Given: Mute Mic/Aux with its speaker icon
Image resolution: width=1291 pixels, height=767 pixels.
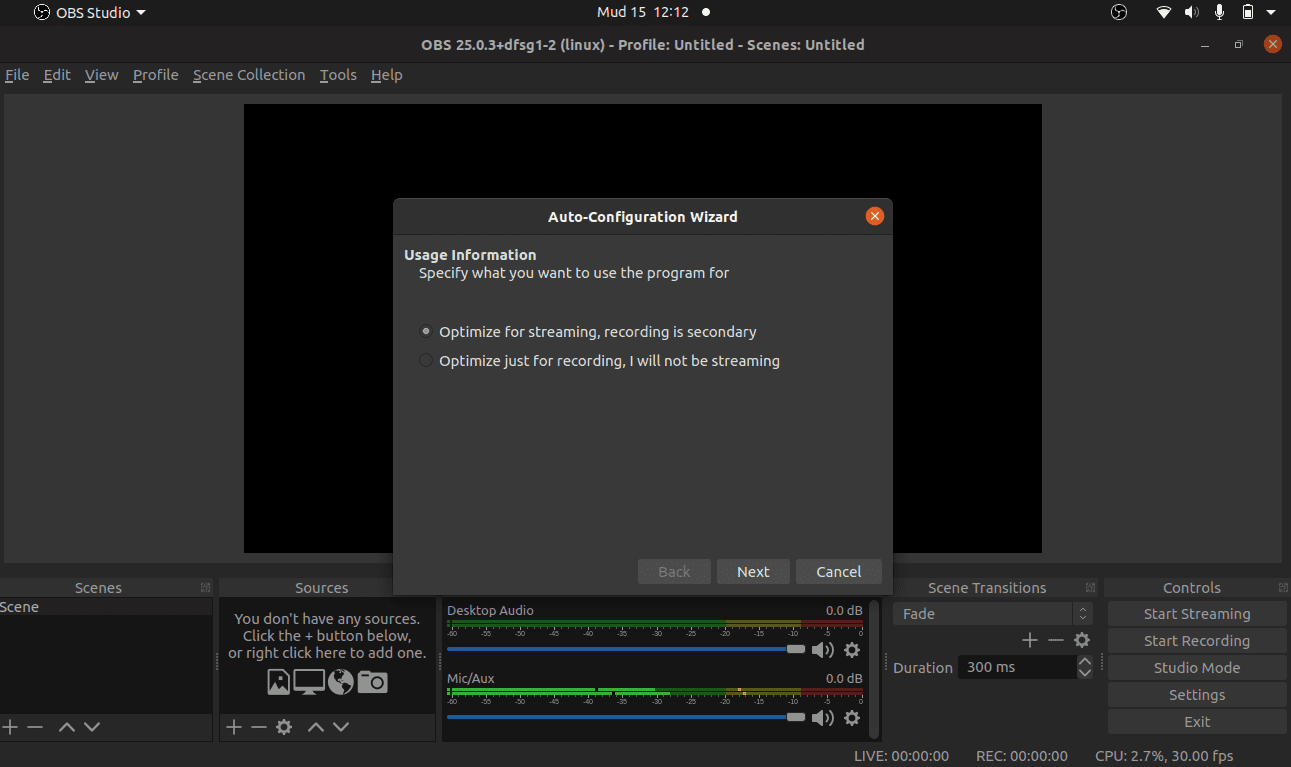Looking at the screenshot, I should [x=823, y=718].
